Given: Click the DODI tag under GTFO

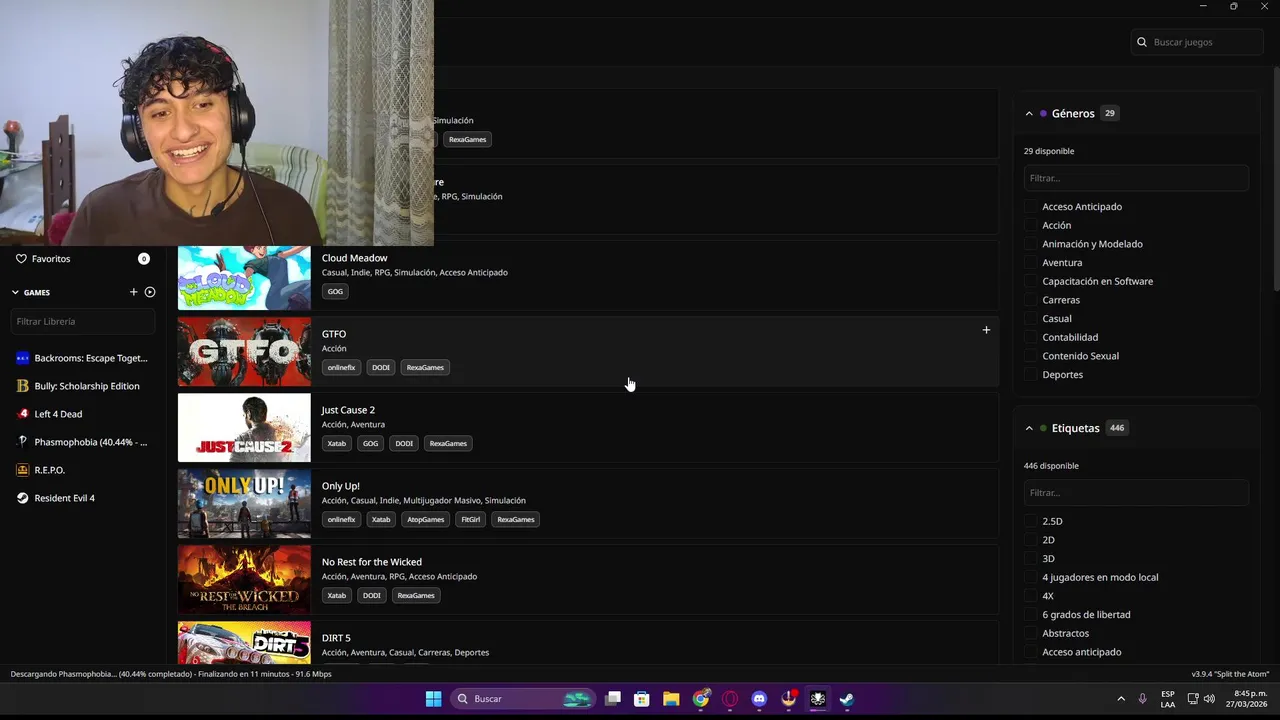Looking at the screenshot, I should [381, 367].
